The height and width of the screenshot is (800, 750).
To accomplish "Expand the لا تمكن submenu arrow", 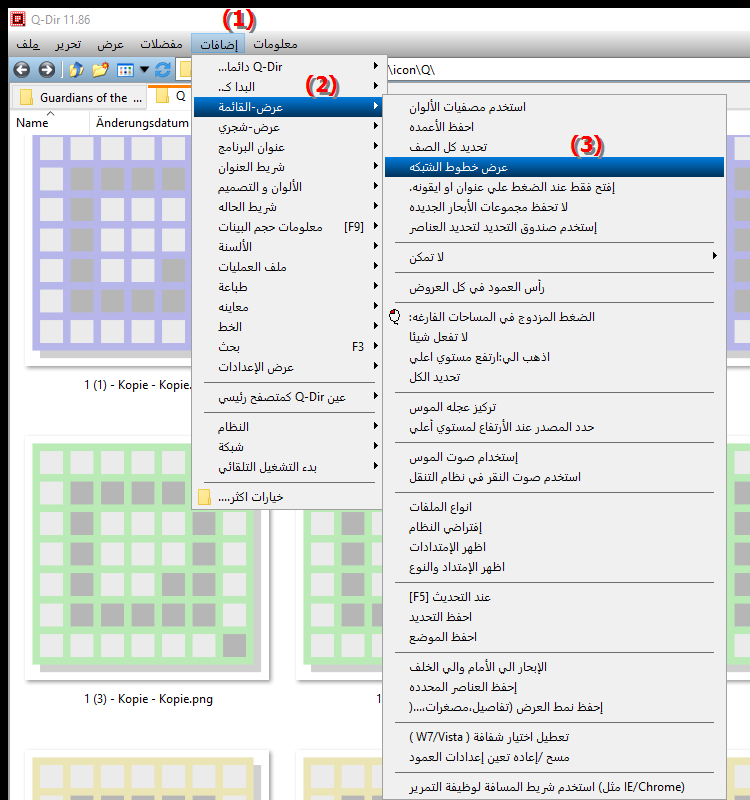I will [715, 256].
